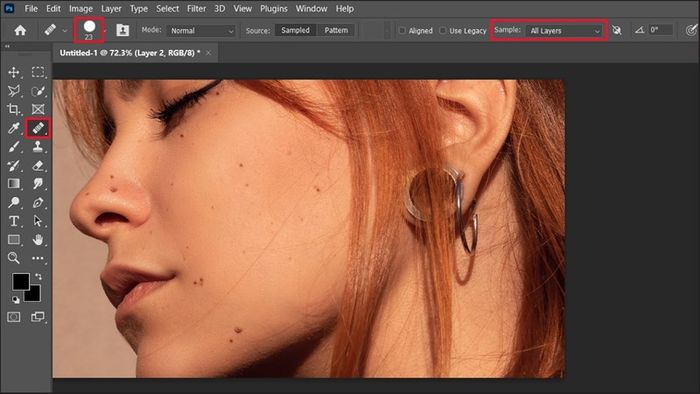Select the Move tool
Viewport: 700px width, 394px height.
[14, 72]
